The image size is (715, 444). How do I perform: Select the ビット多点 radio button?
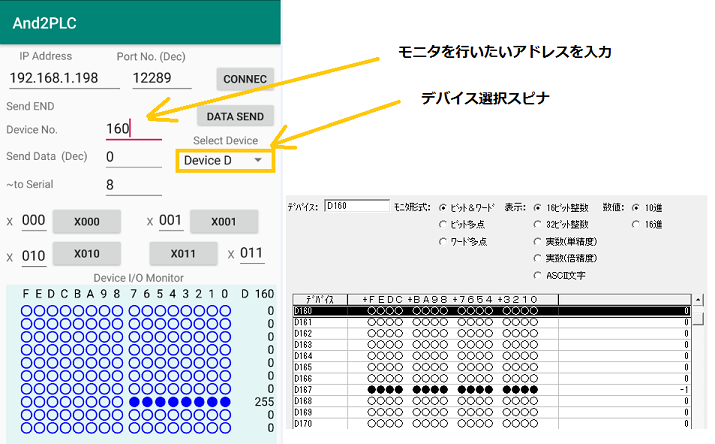pyautogui.click(x=443, y=224)
